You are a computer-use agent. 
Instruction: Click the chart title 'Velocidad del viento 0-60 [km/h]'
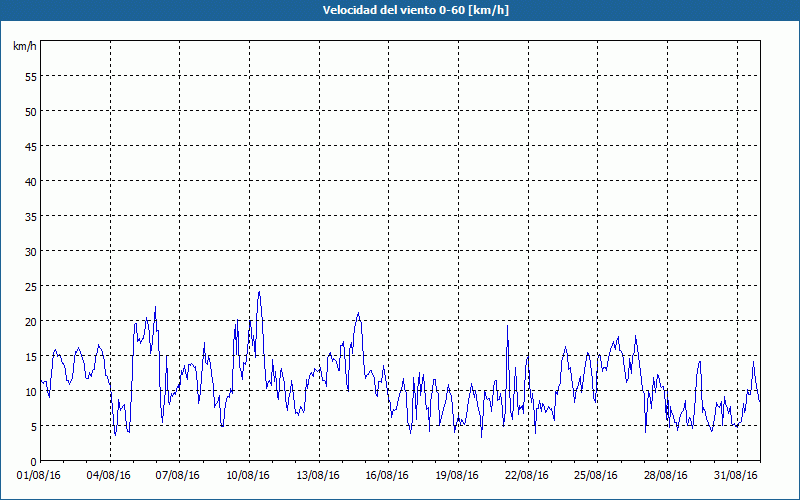(x=415, y=10)
